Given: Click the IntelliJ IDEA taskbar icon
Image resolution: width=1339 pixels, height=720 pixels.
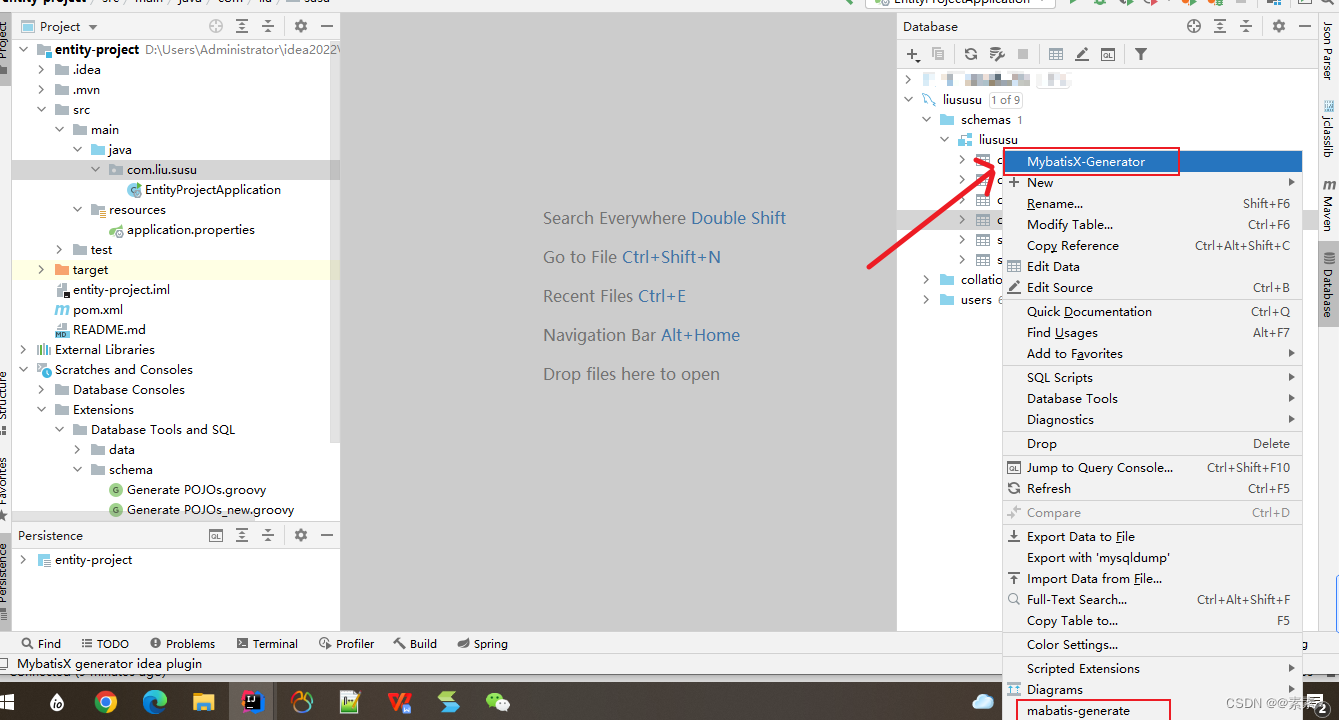Looking at the screenshot, I should pos(253,702).
